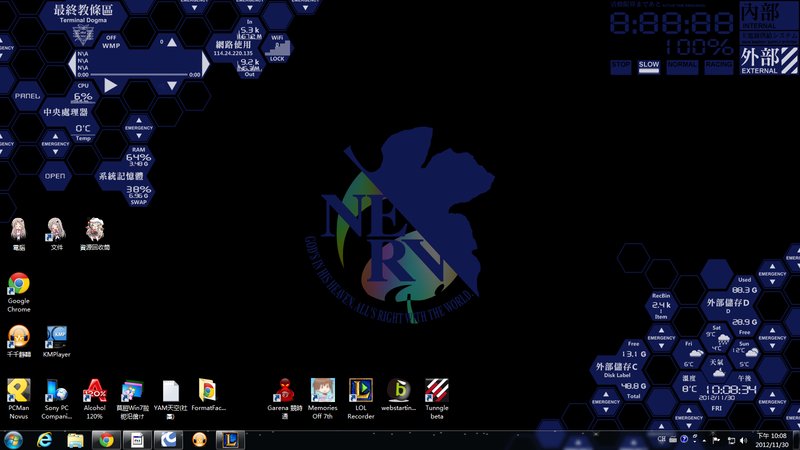Viewport: 800px width, 450px height.
Task: Click the 中央處理器 CPU hexagon
Action: [65, 112]
